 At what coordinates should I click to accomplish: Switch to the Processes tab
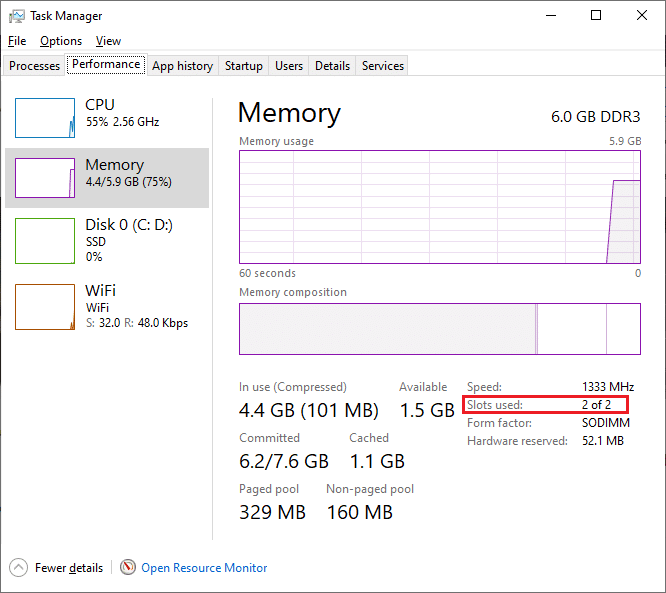(35, 66)
